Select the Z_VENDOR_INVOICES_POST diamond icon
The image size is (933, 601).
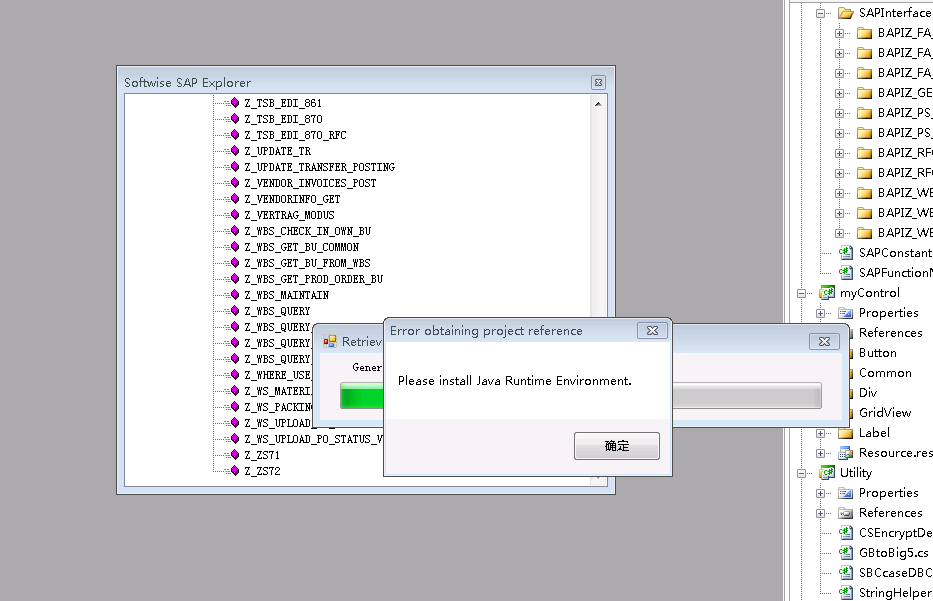[x=235, y=183]
